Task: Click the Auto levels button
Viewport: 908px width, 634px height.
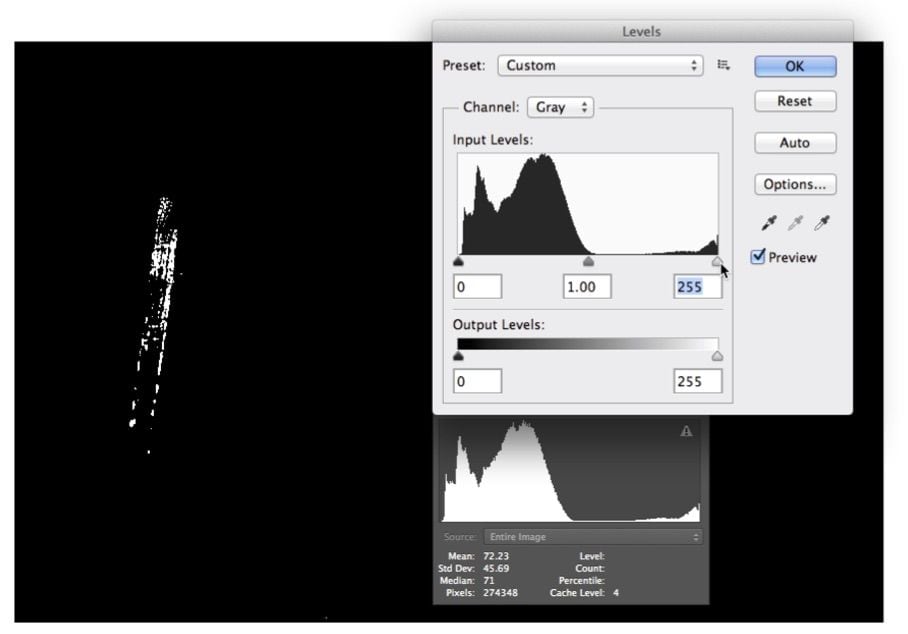Action: click(x=794, y=143)
